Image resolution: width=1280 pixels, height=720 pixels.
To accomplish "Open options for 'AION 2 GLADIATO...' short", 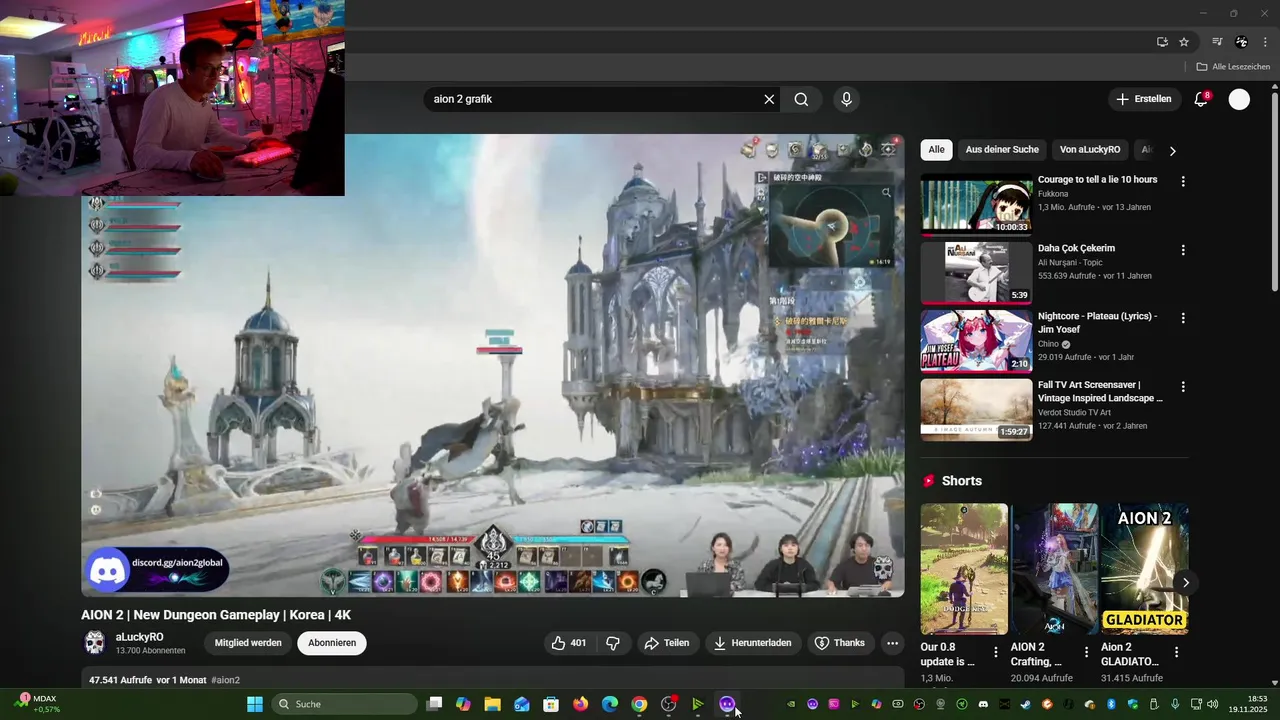I will 1176,652.
